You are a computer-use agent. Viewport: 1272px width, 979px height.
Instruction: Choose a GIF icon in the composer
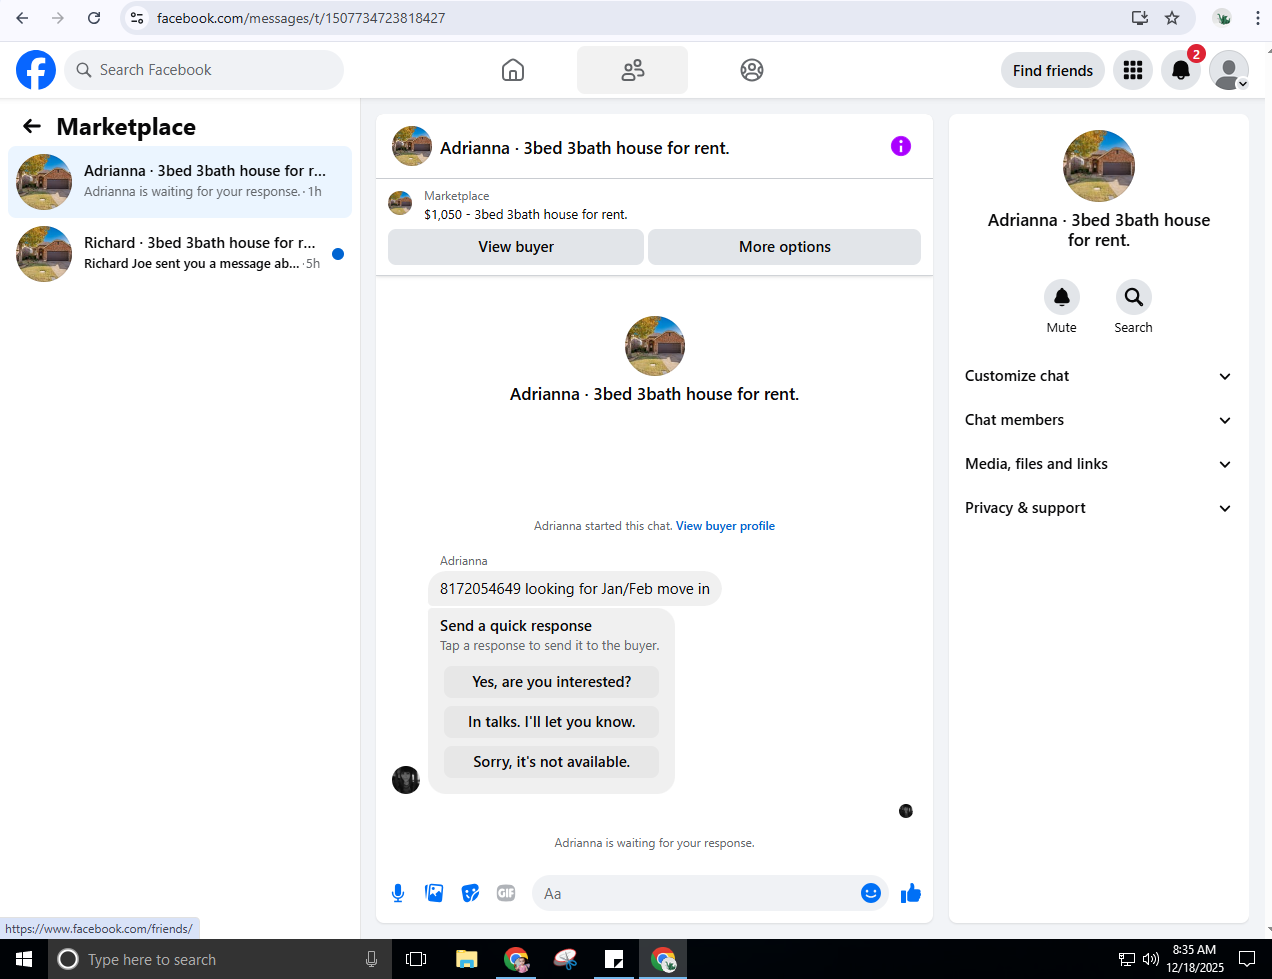pos(506,893)
